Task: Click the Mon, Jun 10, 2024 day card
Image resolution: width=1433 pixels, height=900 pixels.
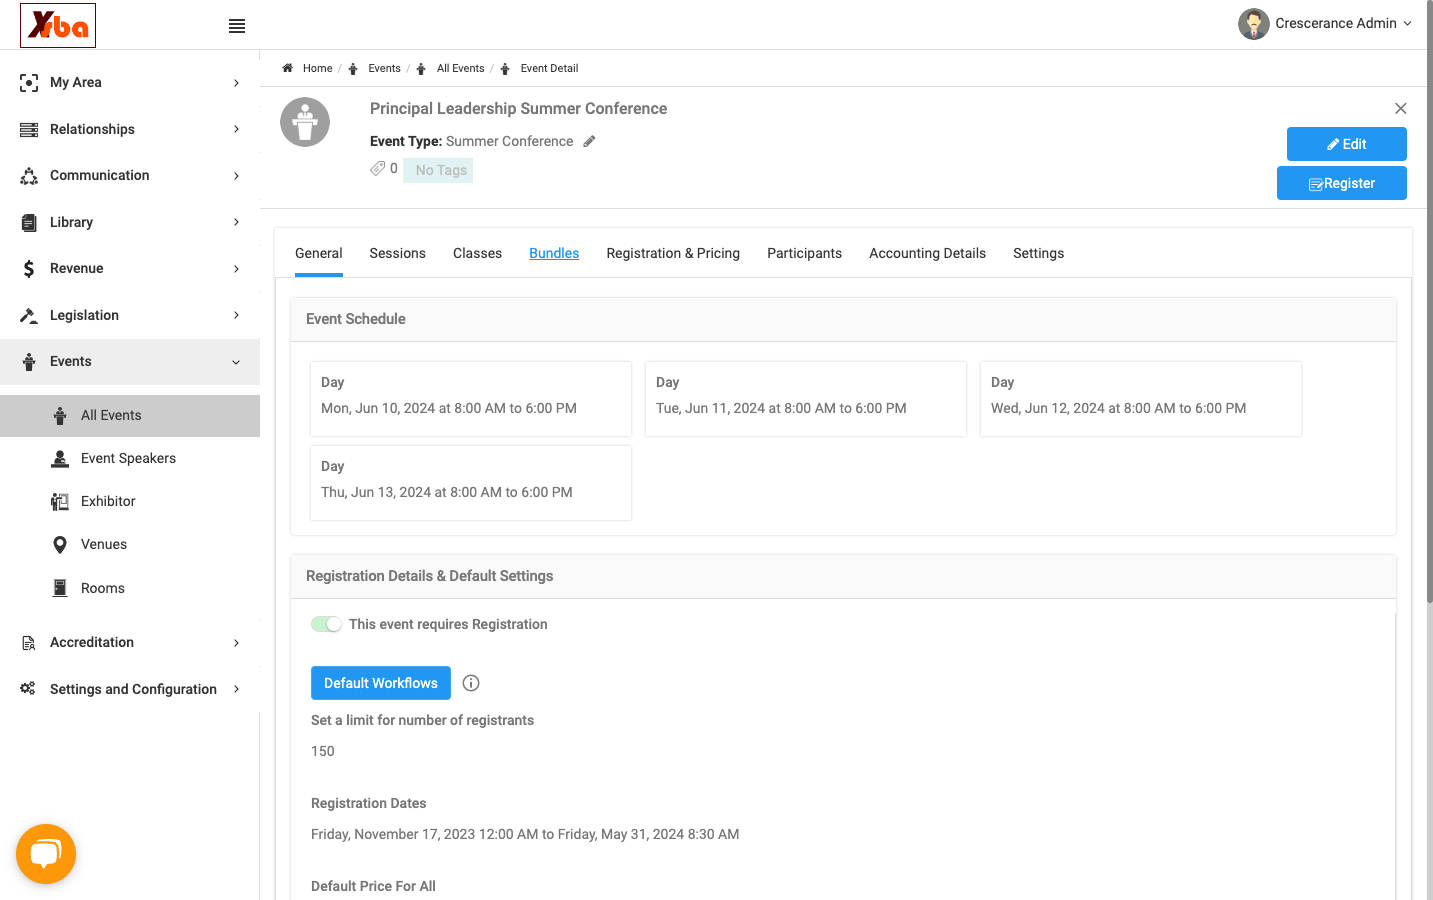Action: click(471, 398)
